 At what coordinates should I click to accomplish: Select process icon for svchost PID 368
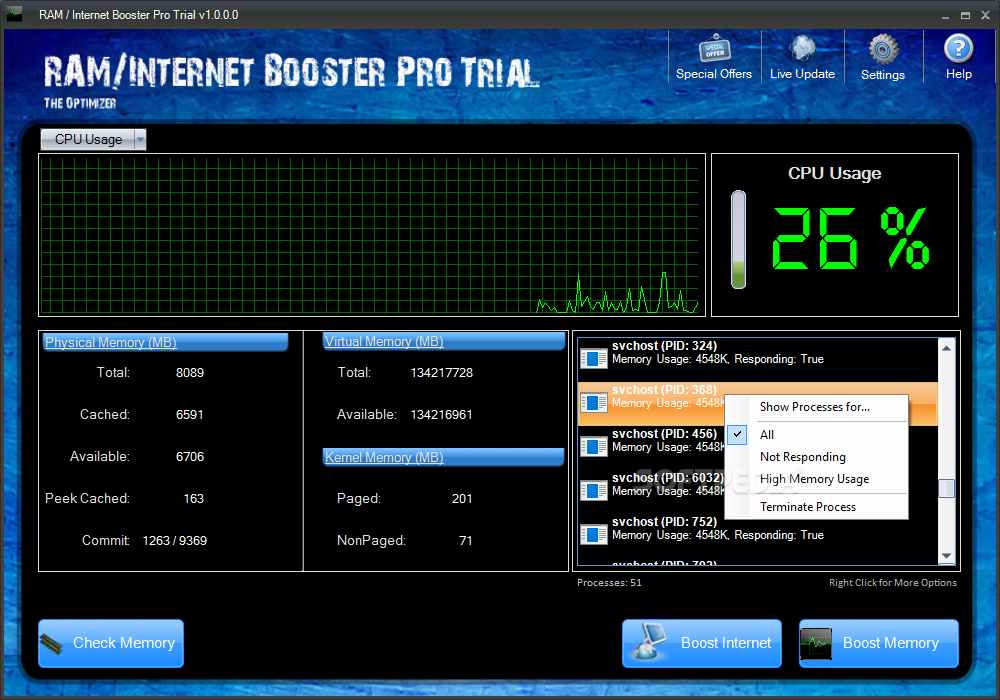594,403
